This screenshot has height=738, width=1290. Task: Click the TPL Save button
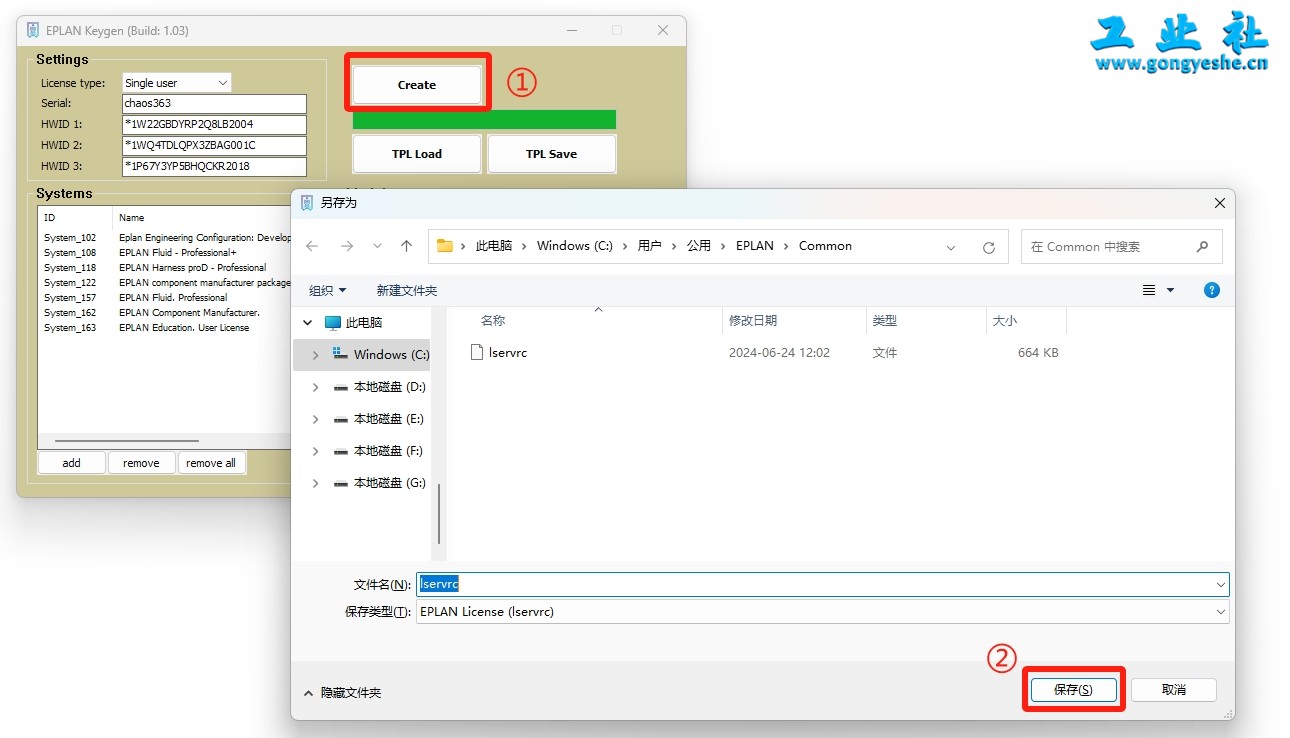pos(551,154)
